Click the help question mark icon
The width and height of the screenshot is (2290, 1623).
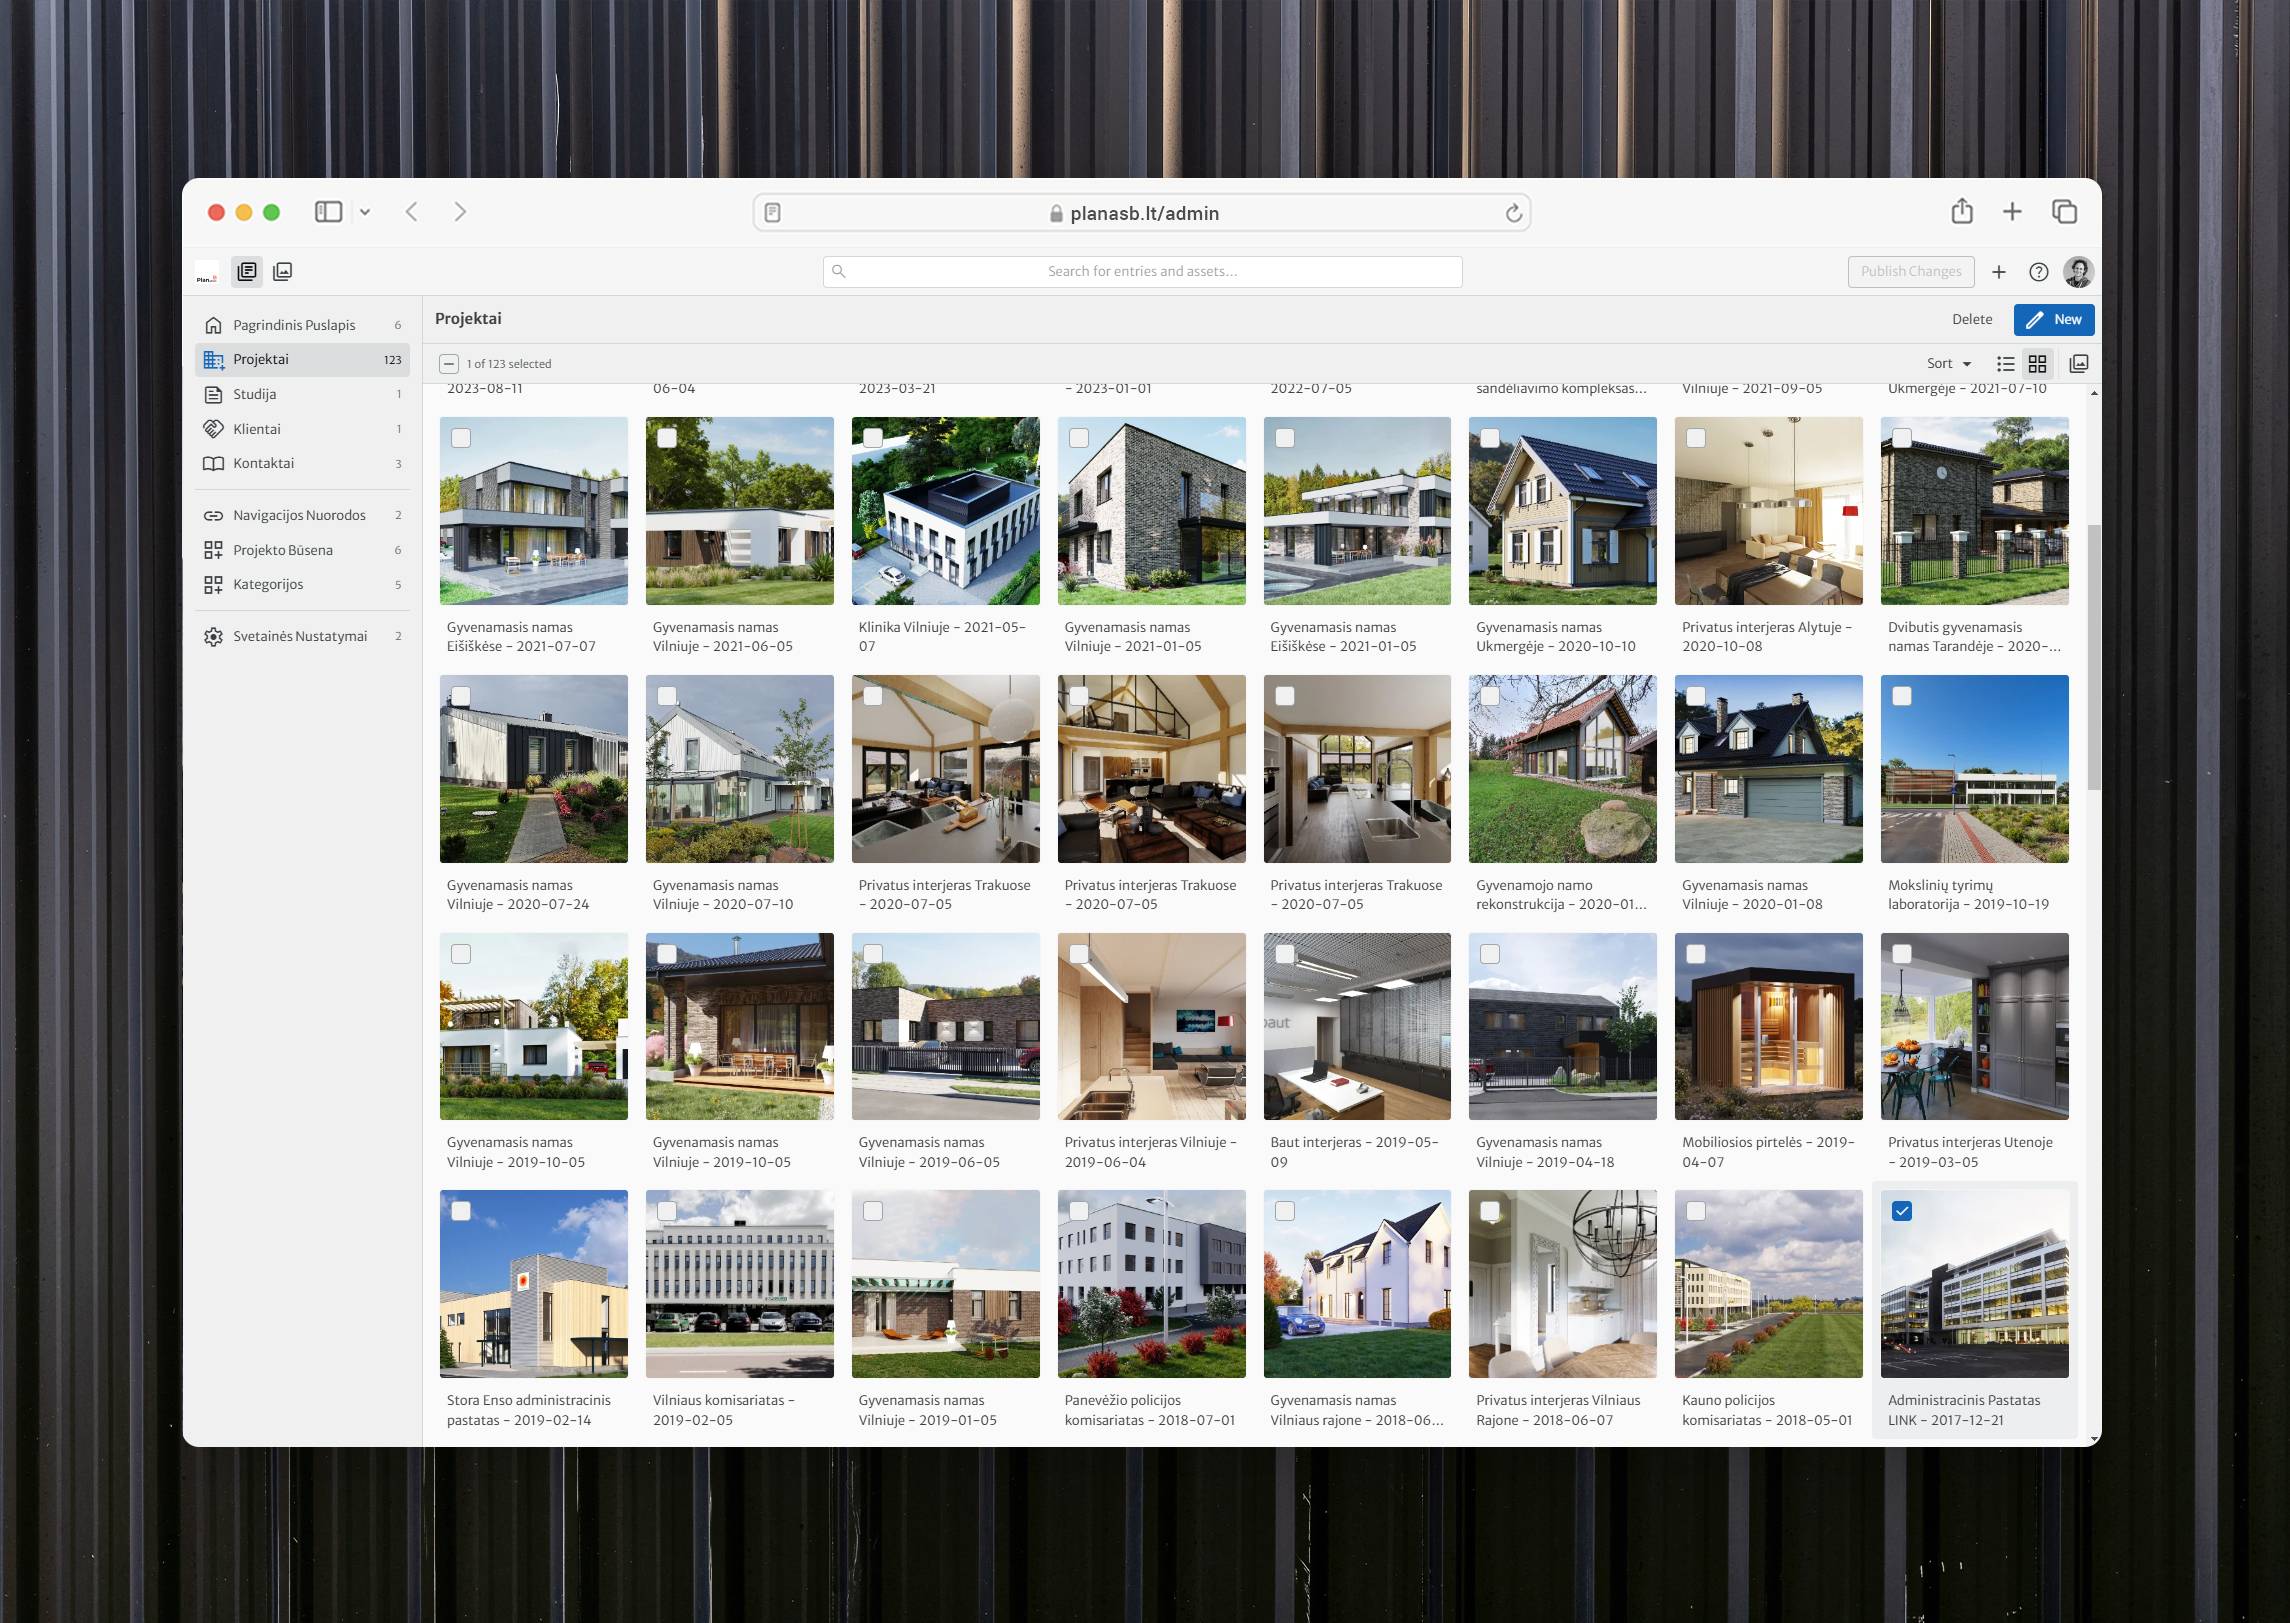click(x=2037, y=271)
